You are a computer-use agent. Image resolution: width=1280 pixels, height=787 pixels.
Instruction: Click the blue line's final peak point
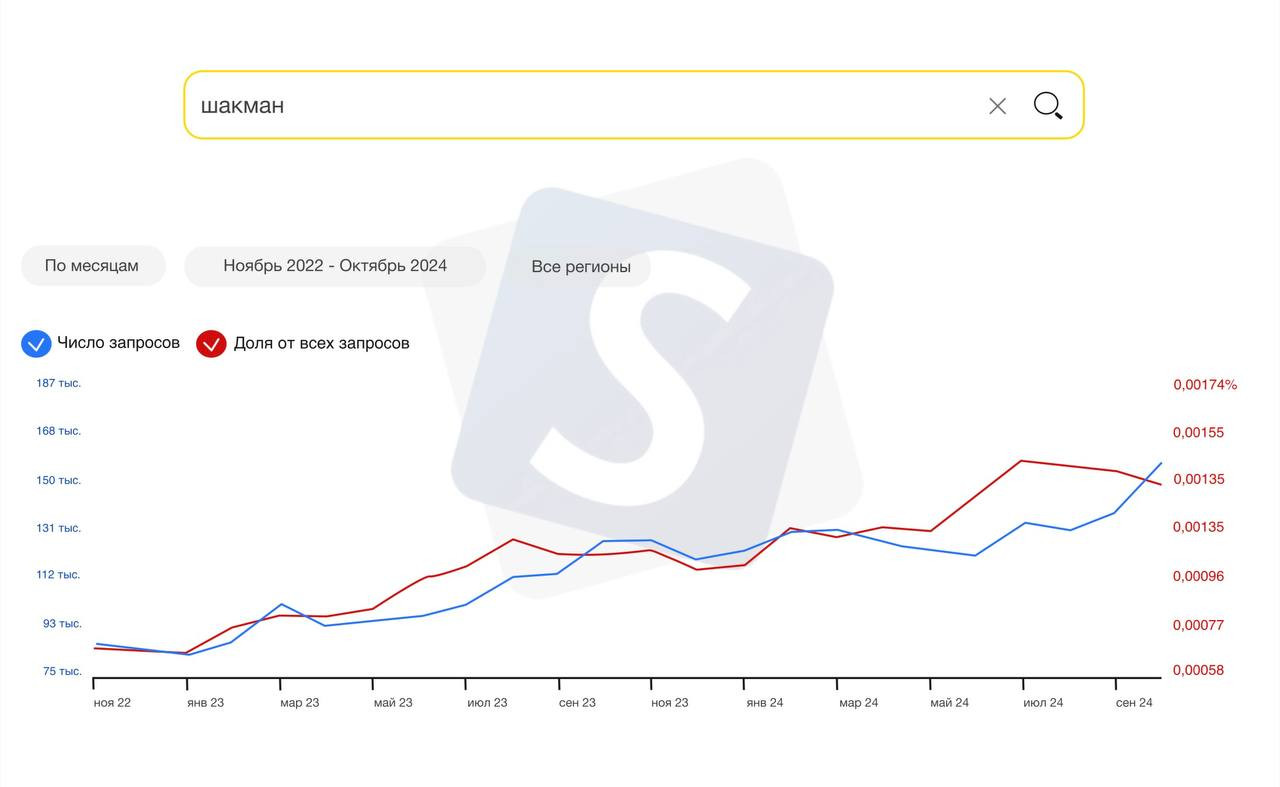(1161, 463)
